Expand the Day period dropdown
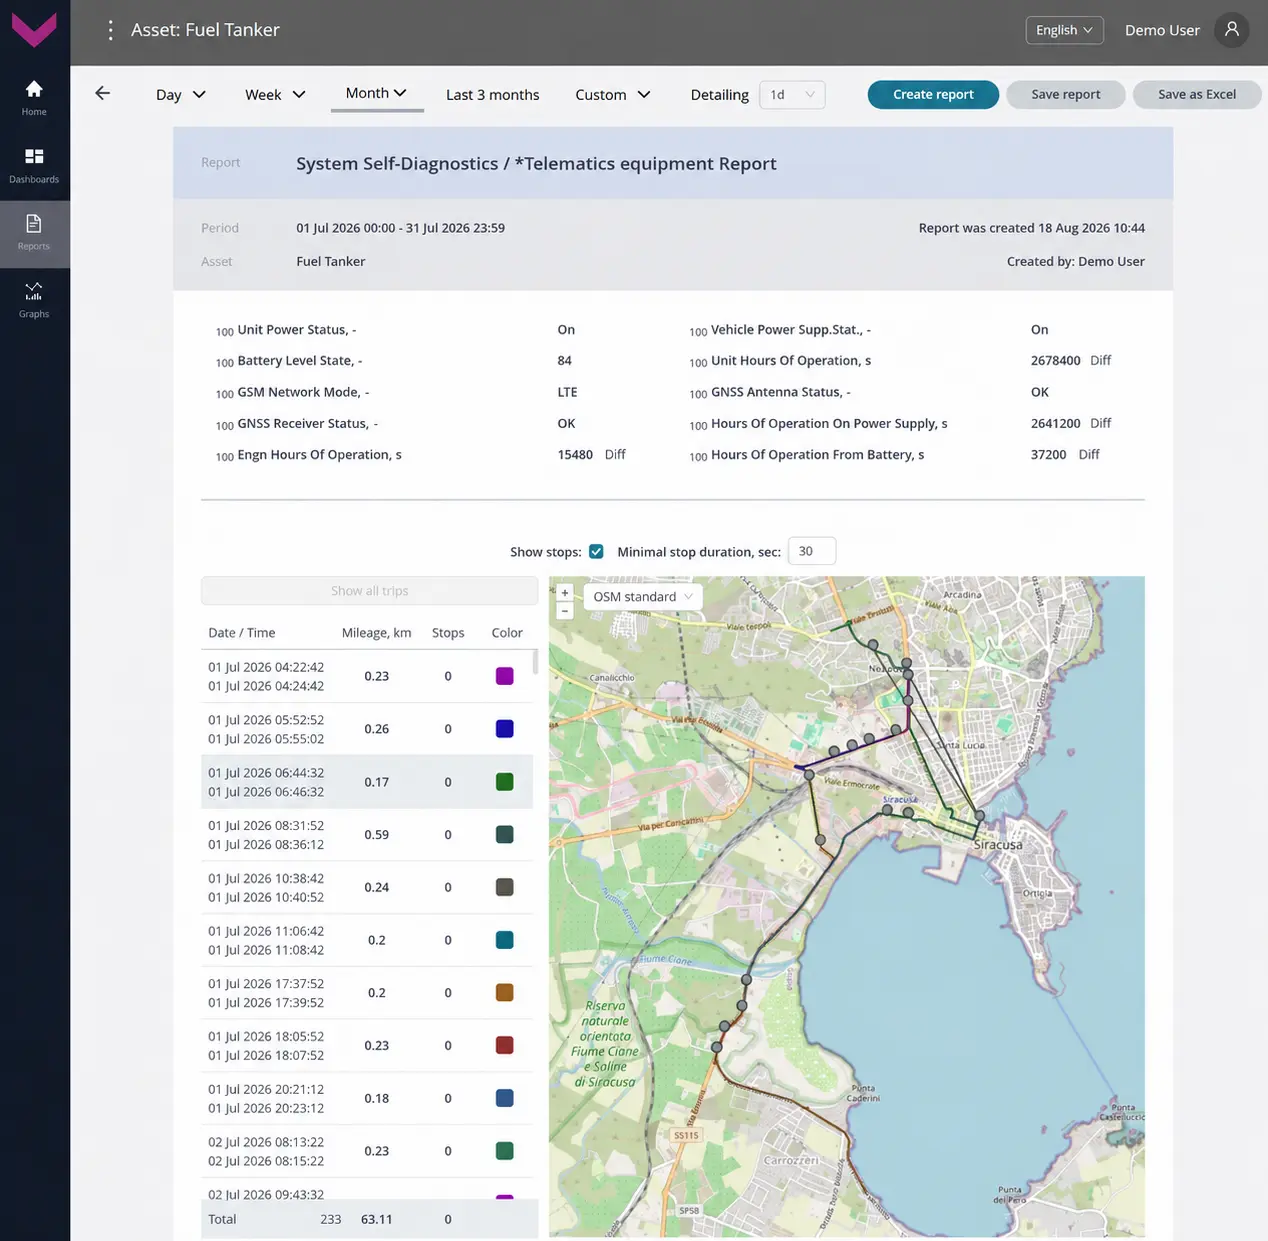This screenshot has width=1268, height=1241. coord(180,94)
